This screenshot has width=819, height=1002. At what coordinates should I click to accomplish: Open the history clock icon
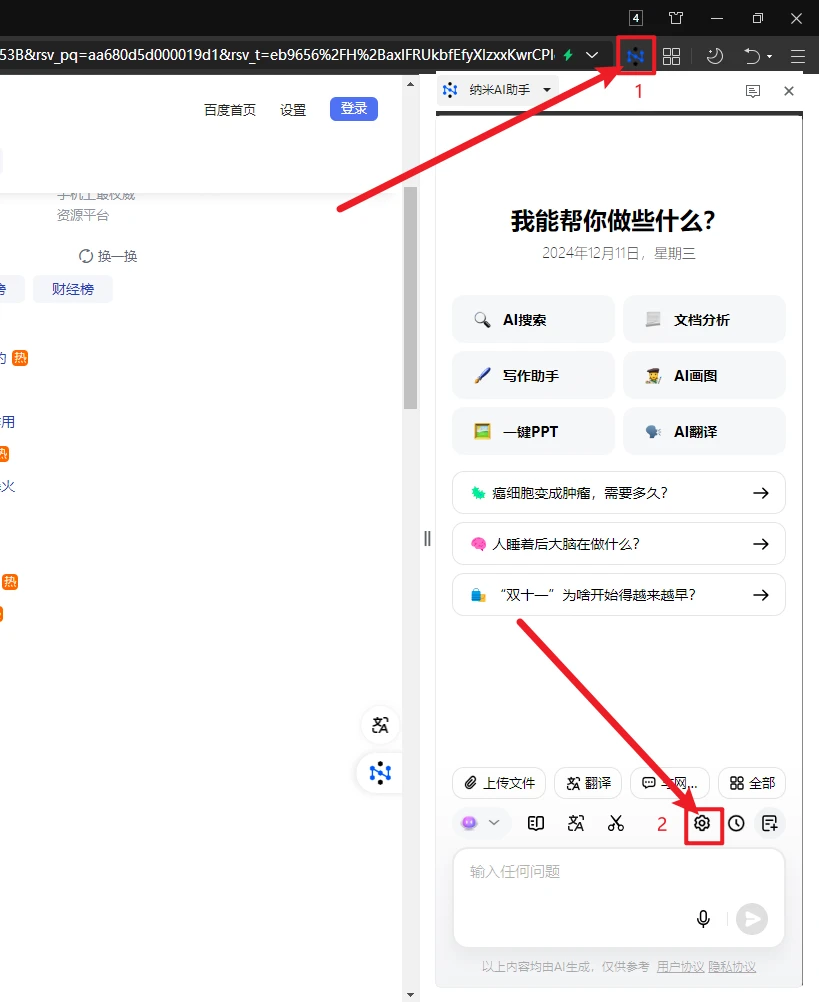736,823
